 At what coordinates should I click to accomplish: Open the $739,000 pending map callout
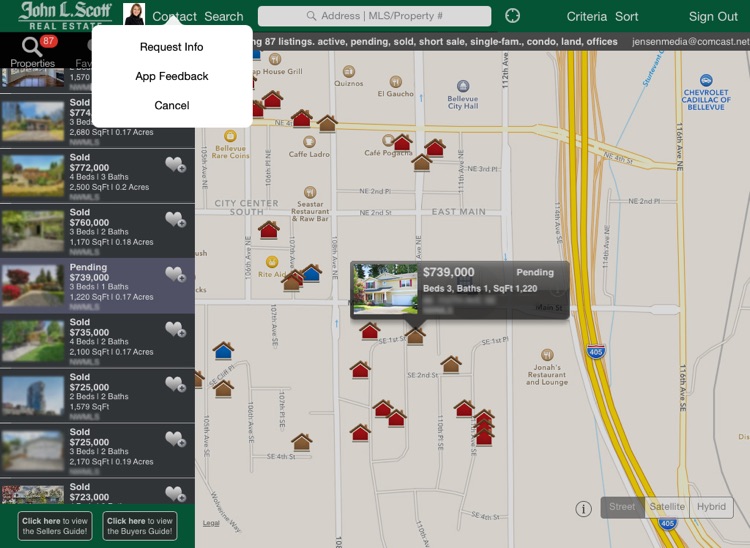click(460, 290)
